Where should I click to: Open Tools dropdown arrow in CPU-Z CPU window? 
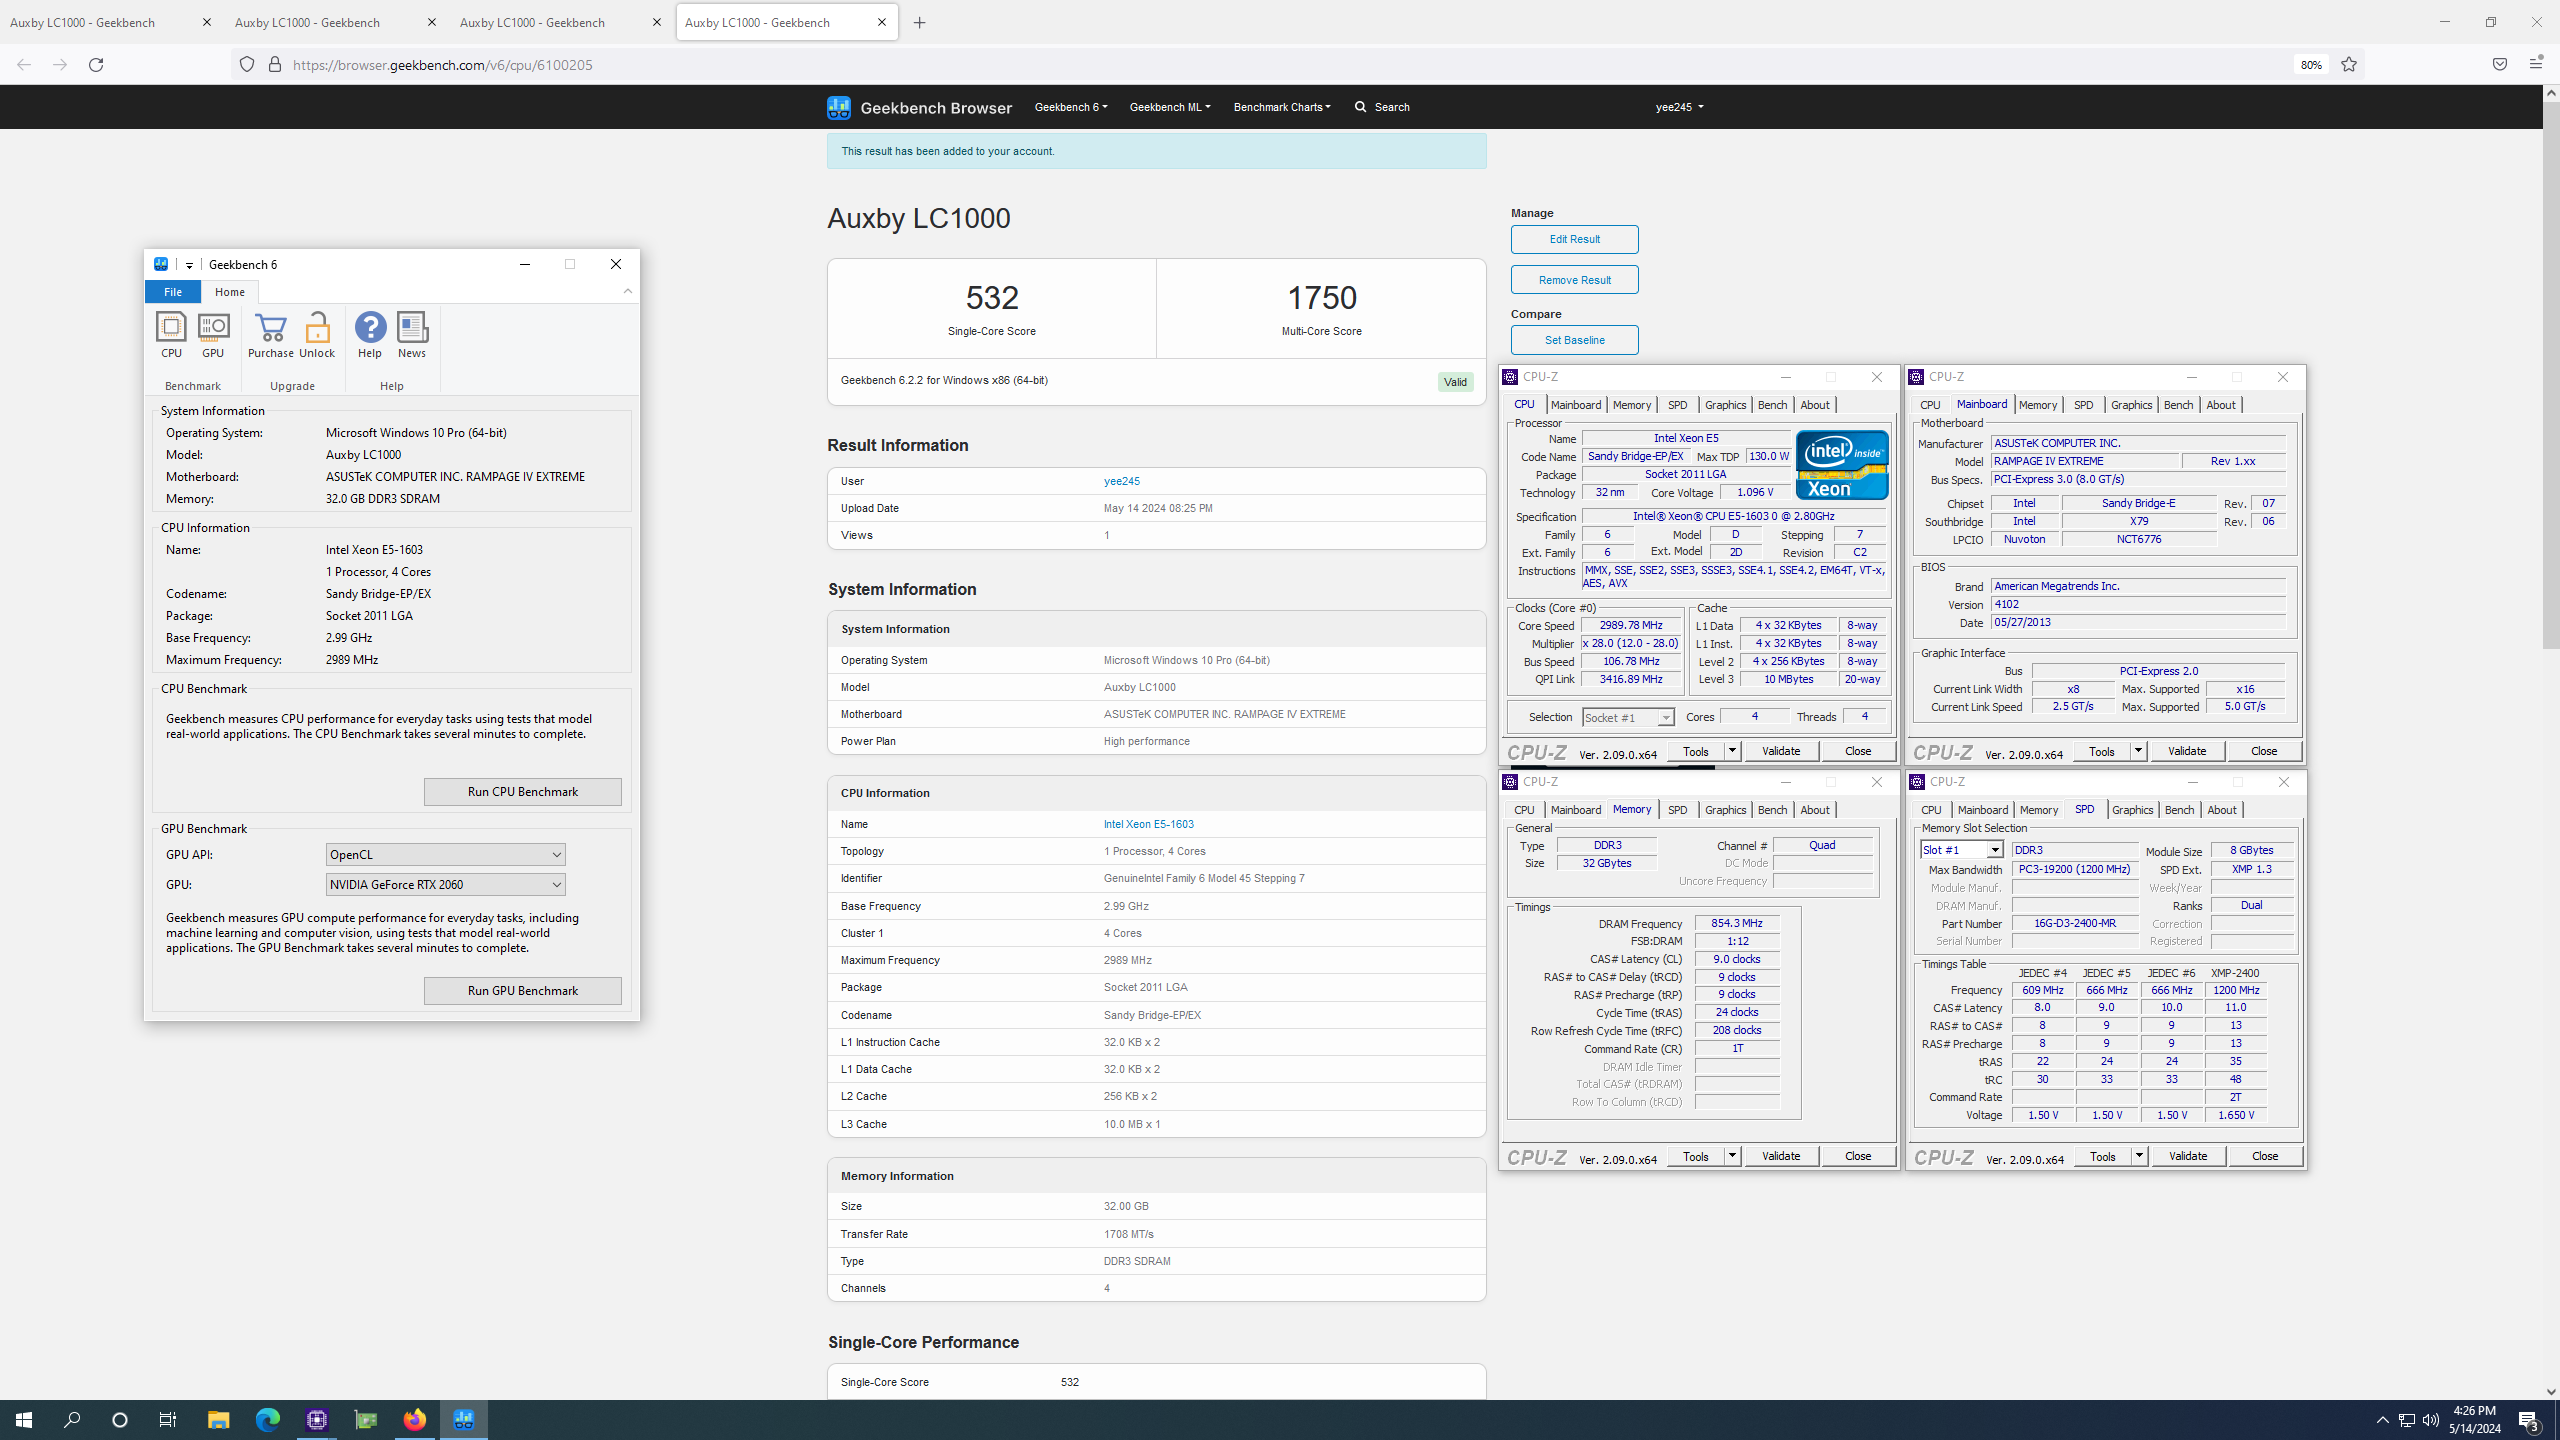click(1732, 751)
